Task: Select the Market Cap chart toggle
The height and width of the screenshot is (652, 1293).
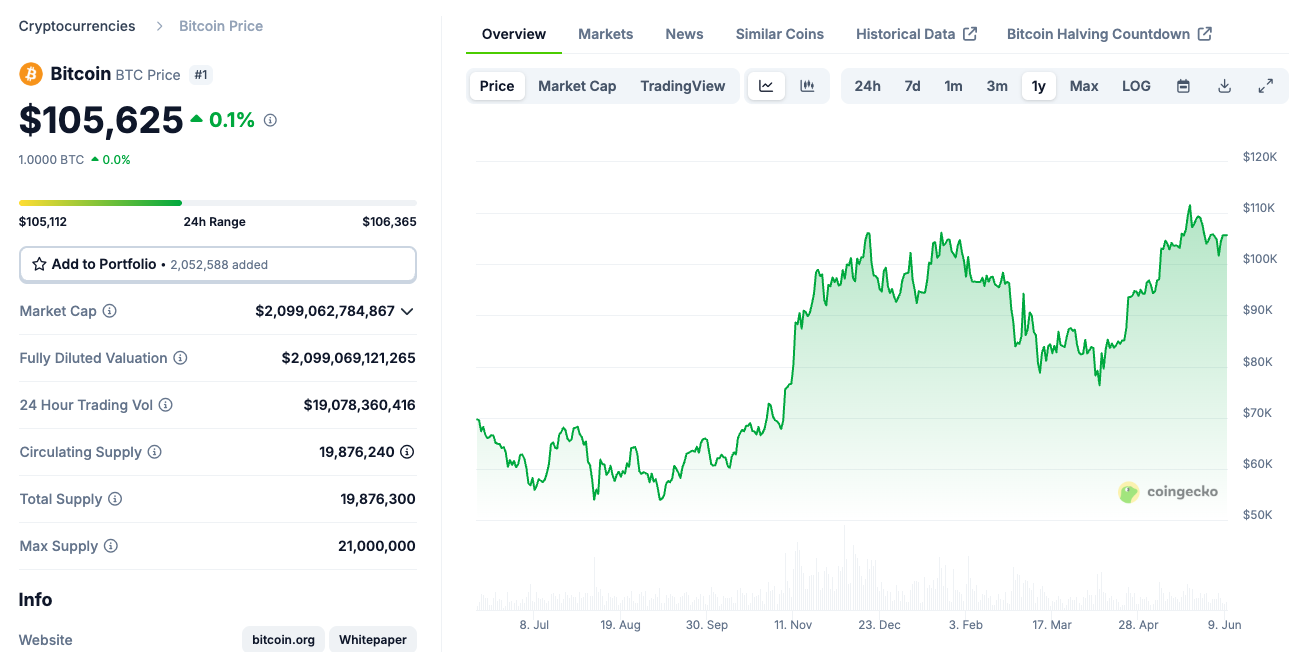Action: click(577, 86)
